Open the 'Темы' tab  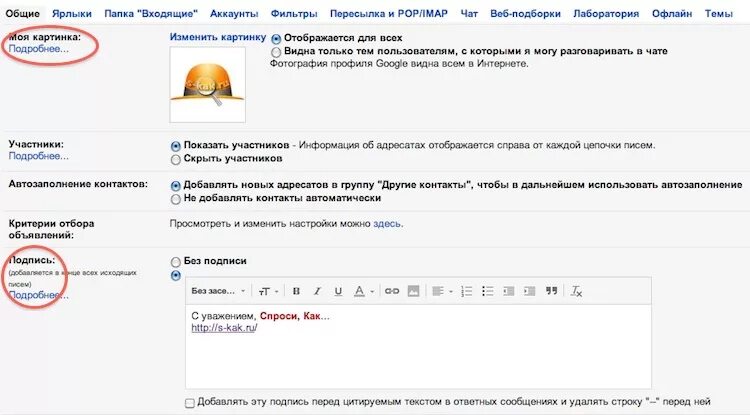pyautogui.click(x=718, y=13)
